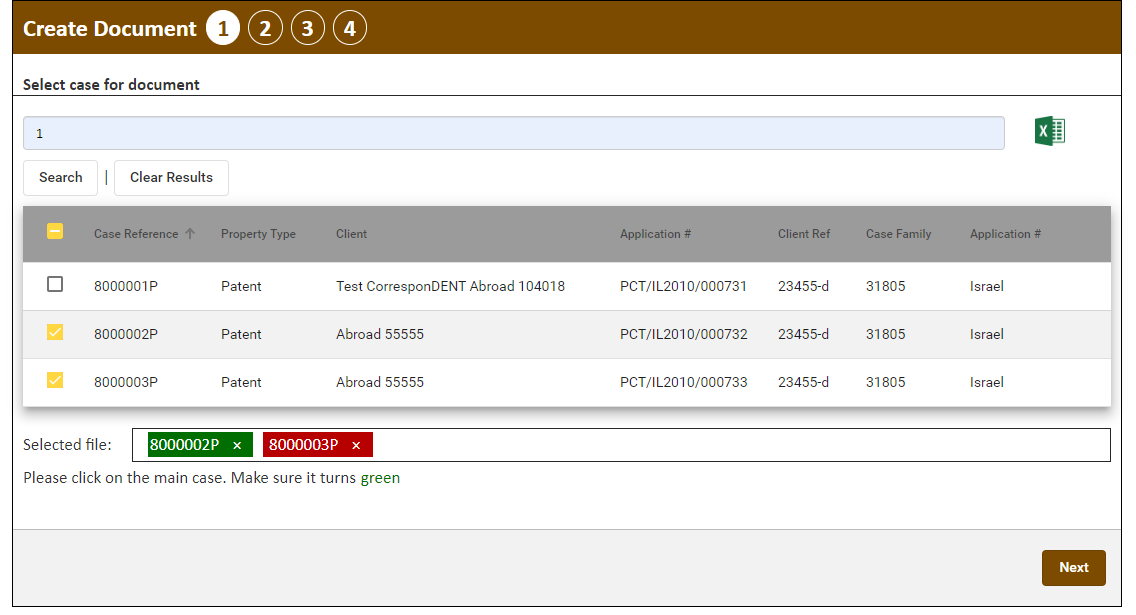
Task: Click Case Family 31805 in 8000001P row
Action: 885,286
